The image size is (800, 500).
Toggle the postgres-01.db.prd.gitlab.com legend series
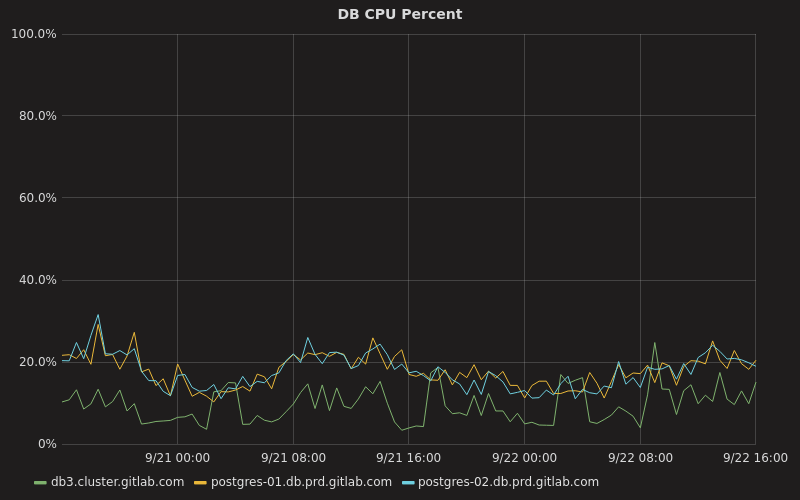point(300,482)
